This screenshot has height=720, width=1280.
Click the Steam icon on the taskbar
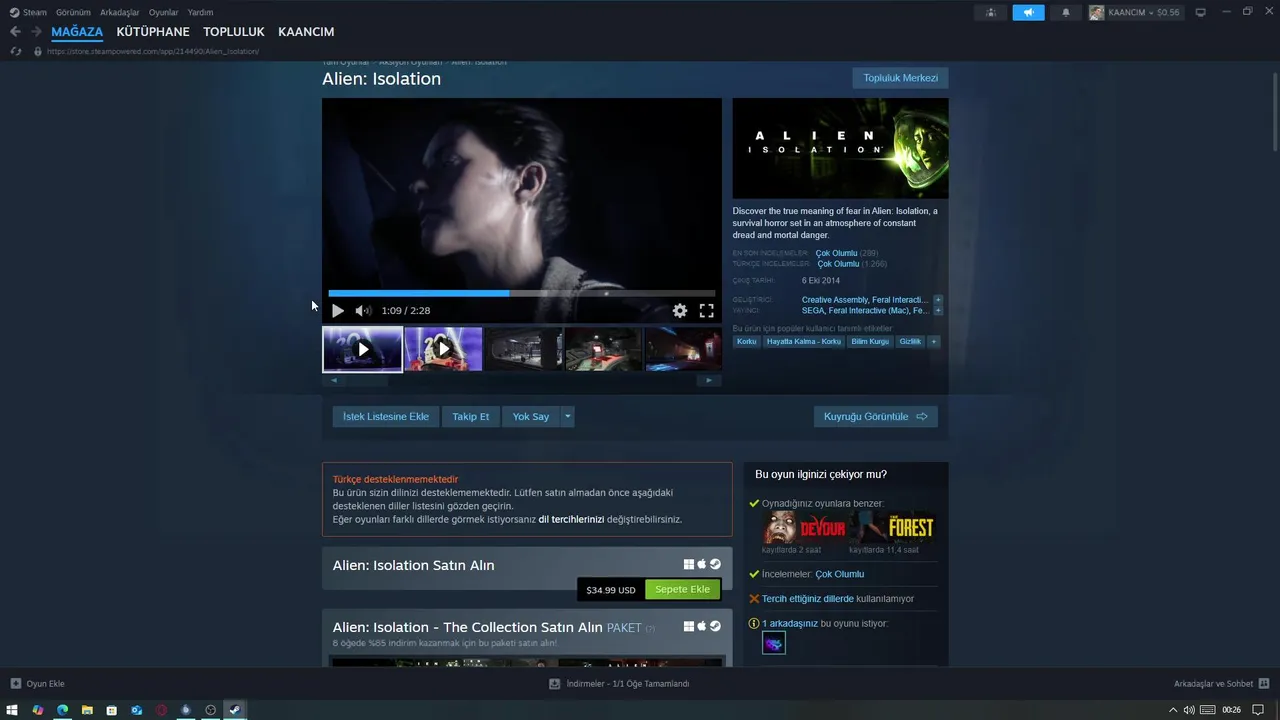click(234, 710)
